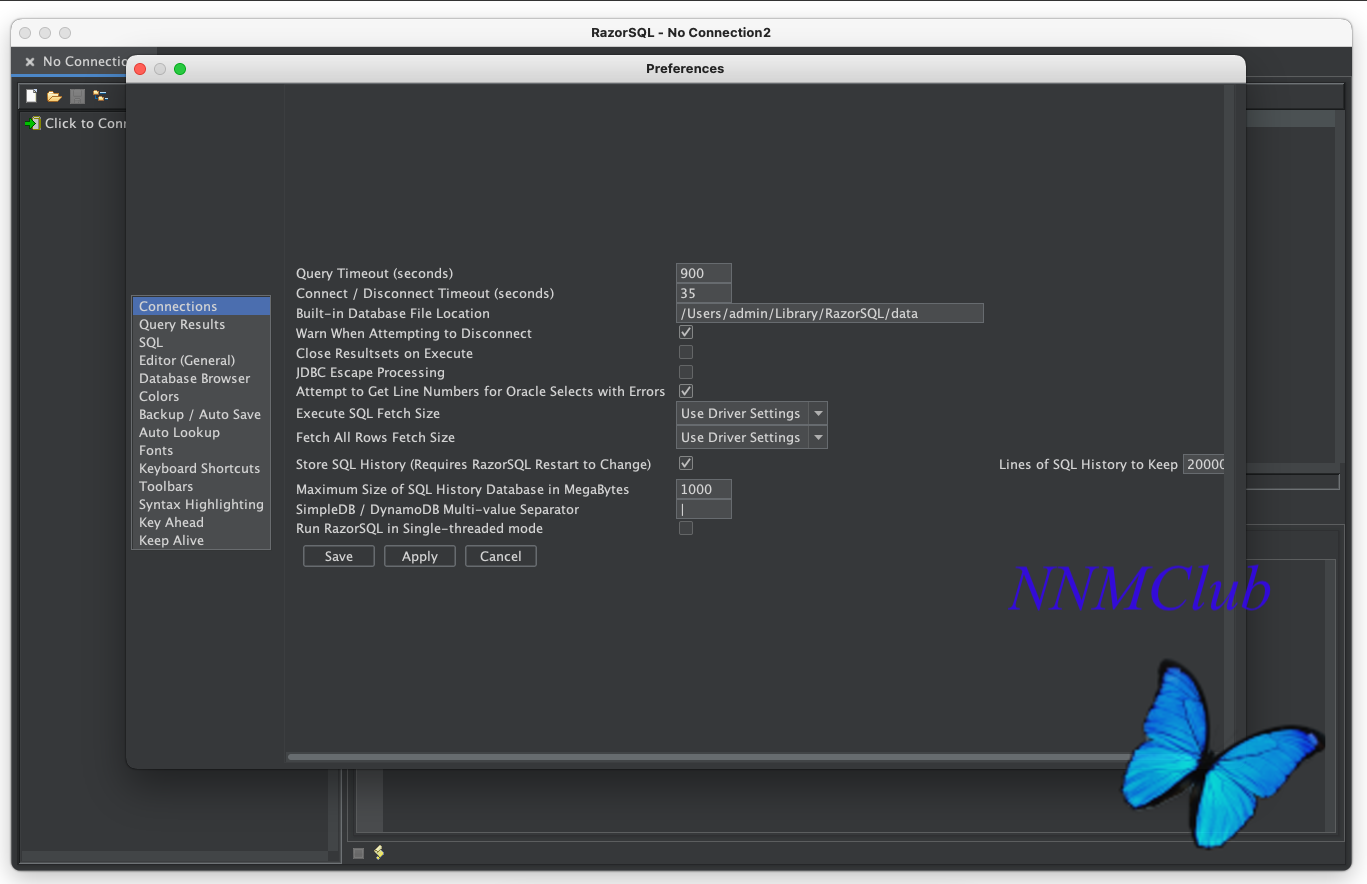
Task: Open the SQL preferences category
Action: [x=201, y=342]
